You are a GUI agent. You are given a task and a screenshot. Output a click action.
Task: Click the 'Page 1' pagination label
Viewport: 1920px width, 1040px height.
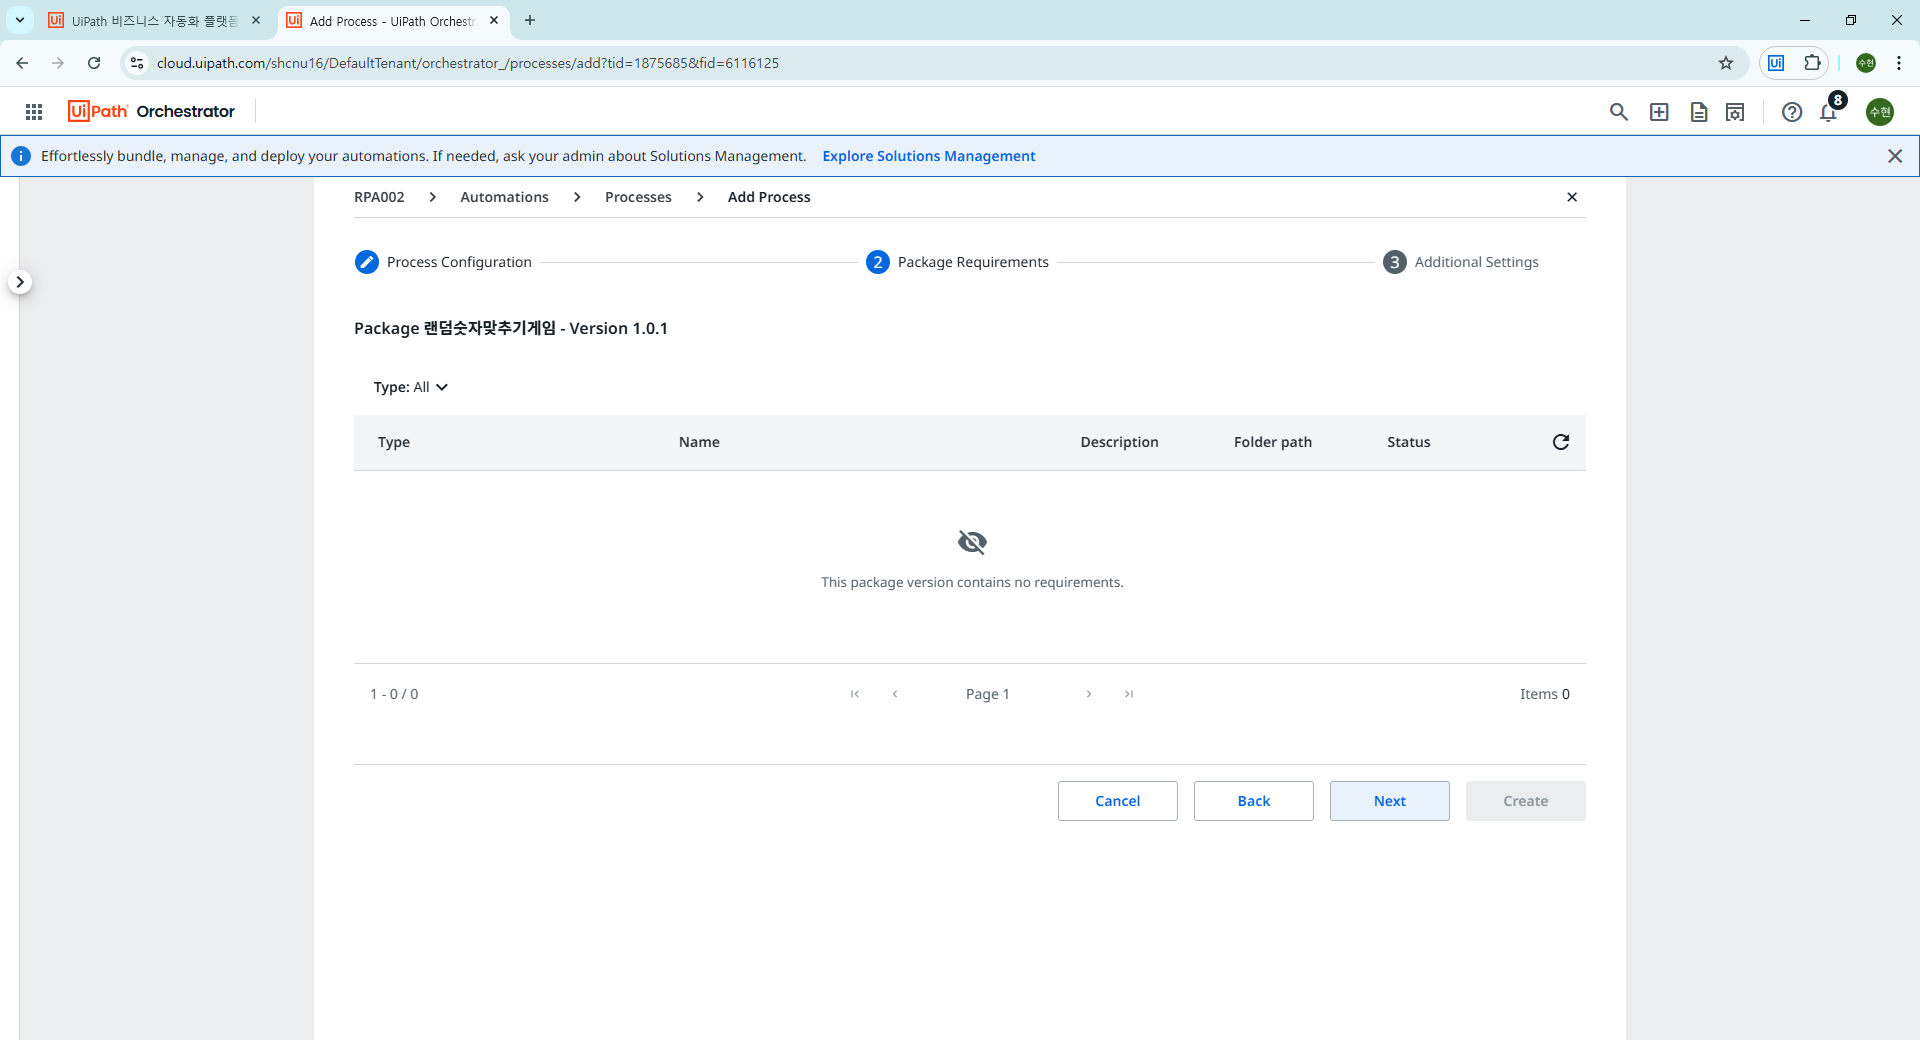(x=988, y=694)
